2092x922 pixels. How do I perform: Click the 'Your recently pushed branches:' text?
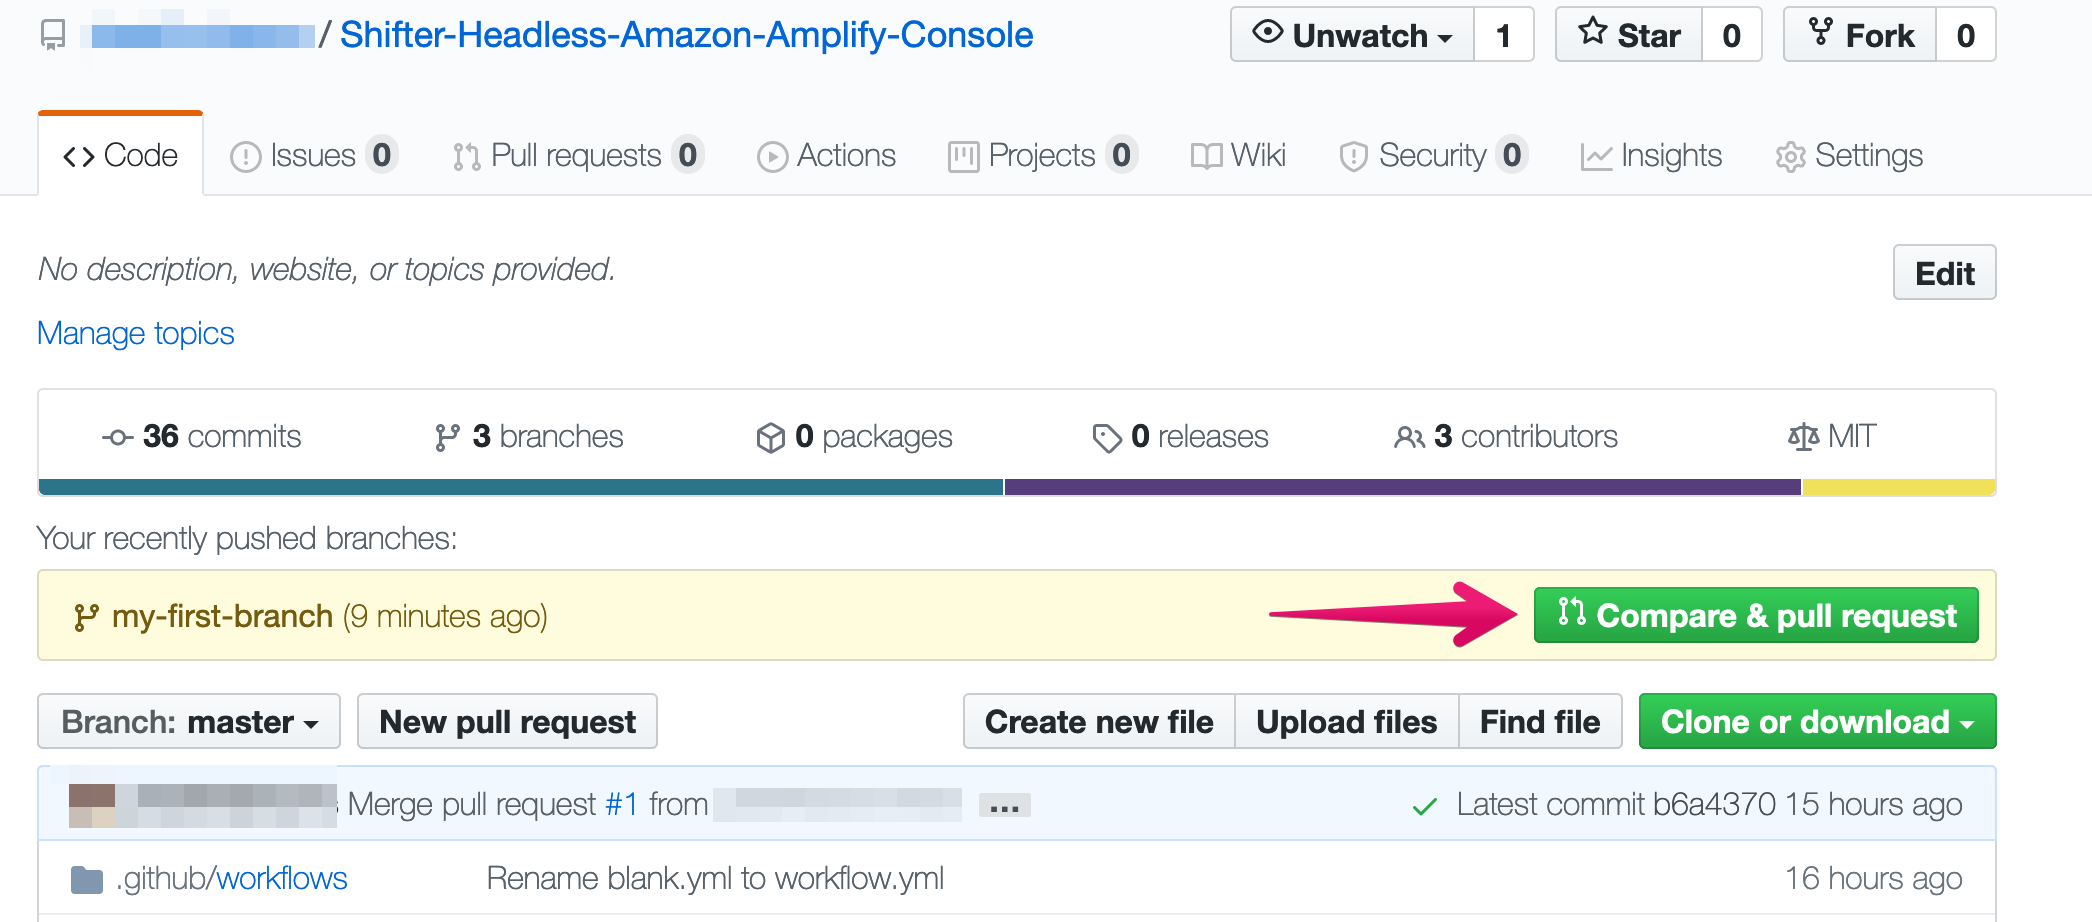[247, 539]
